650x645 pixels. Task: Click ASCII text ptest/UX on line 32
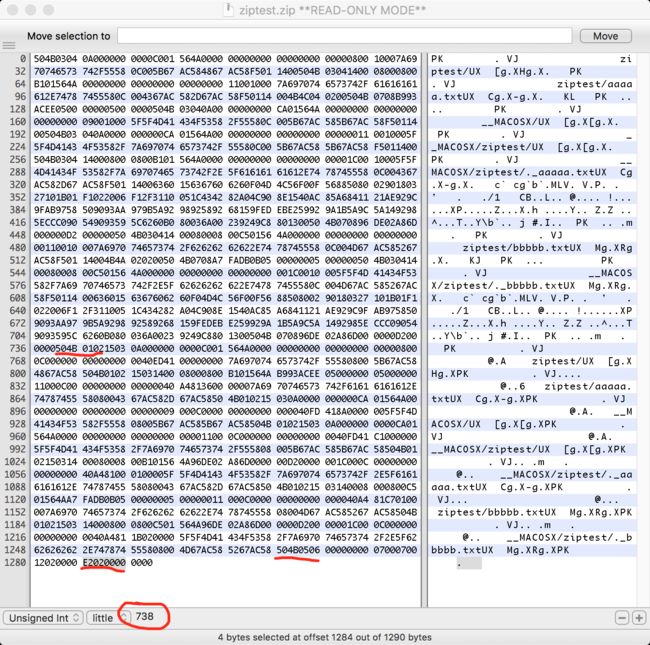[x=456, y=71]
